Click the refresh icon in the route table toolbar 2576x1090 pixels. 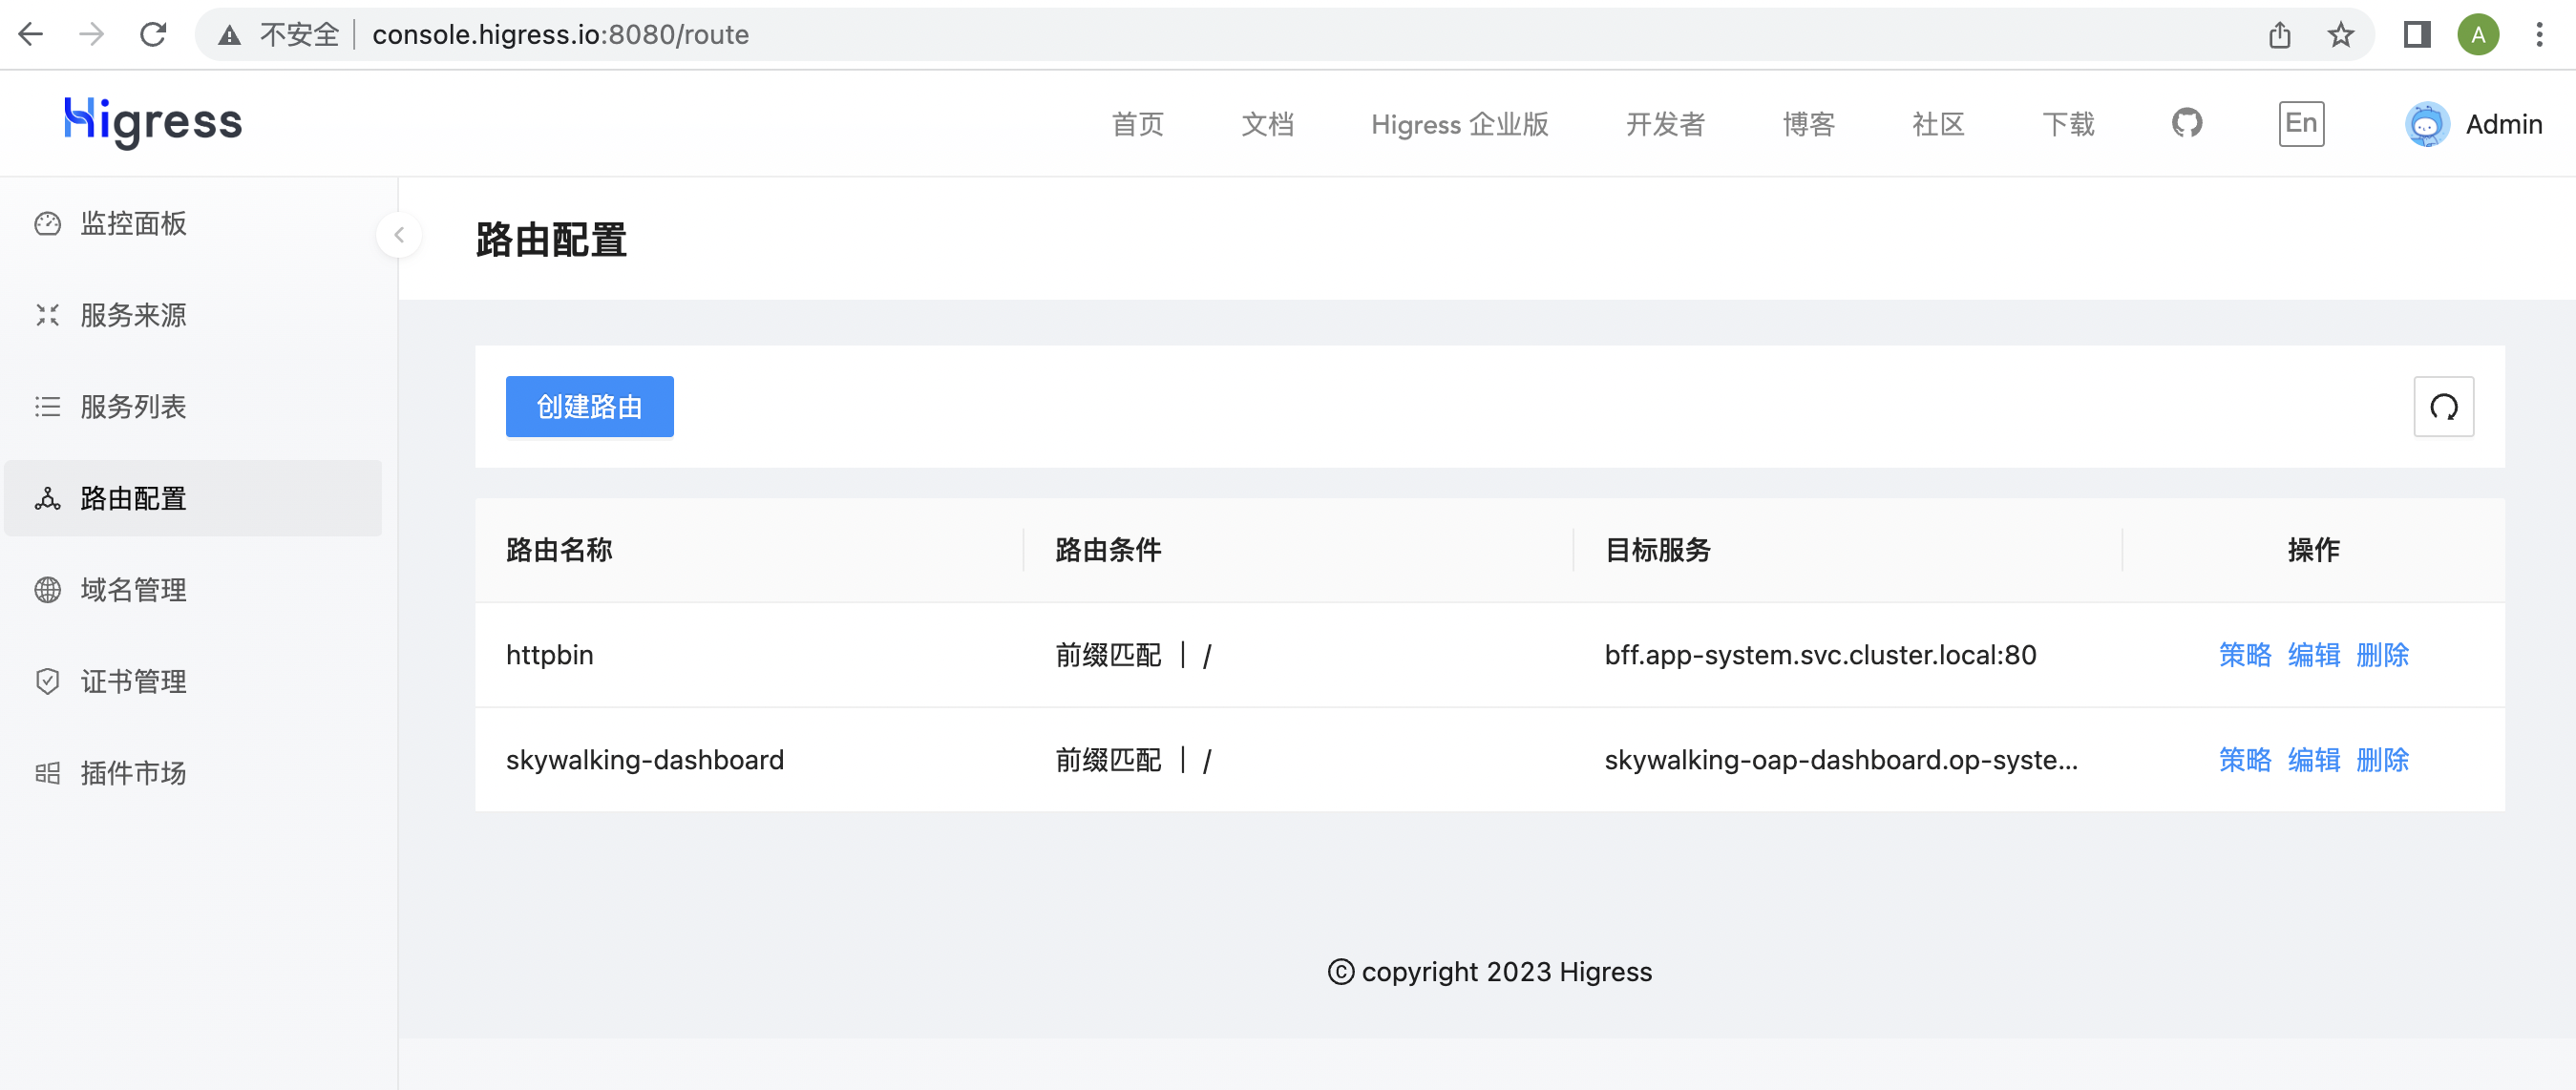point(2443,407)
